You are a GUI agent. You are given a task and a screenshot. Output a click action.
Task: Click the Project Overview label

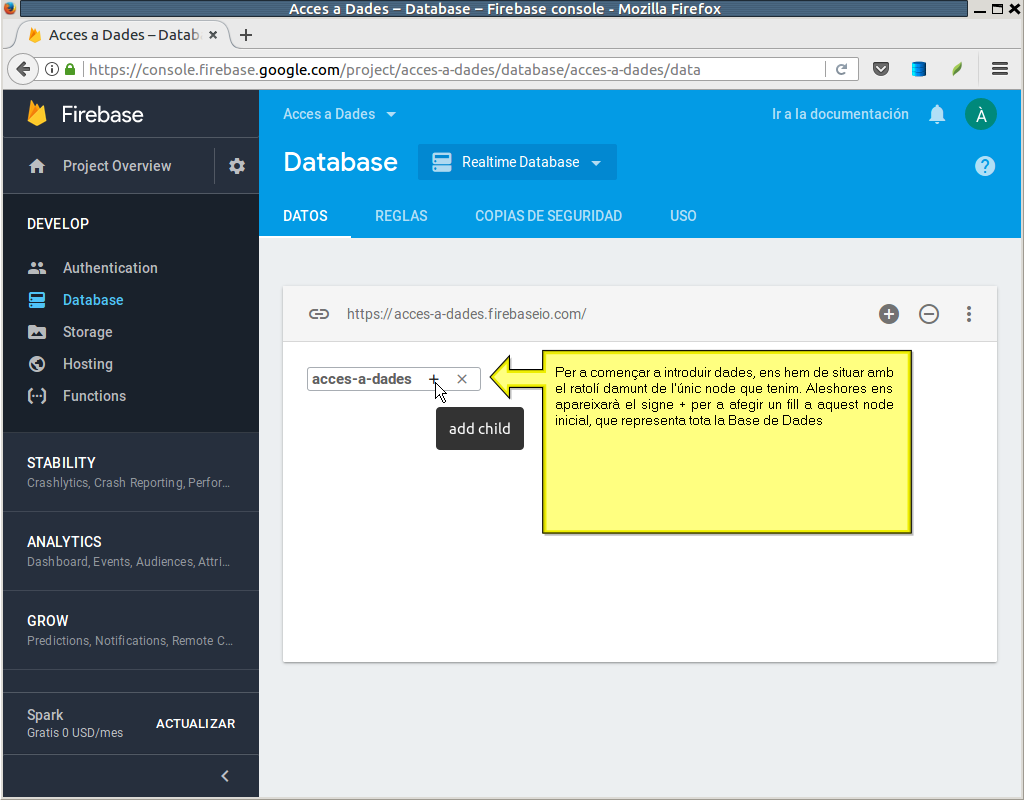117,166
